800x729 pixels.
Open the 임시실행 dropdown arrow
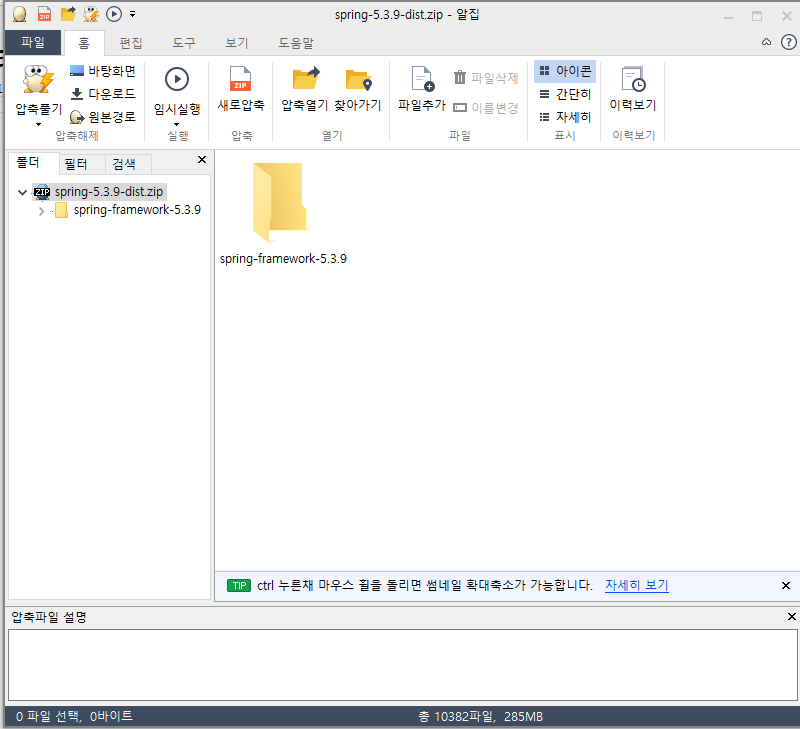(177, 124)
